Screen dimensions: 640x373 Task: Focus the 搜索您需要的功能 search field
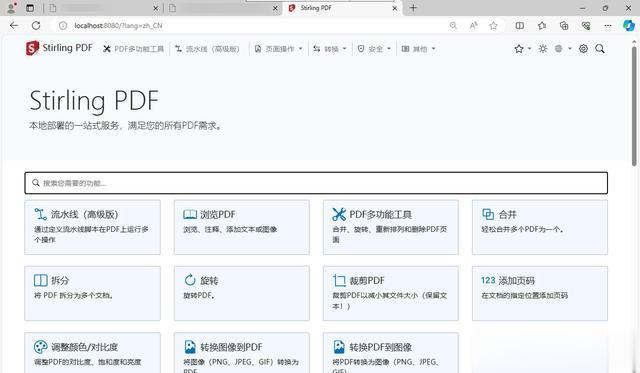coord(316,183)
